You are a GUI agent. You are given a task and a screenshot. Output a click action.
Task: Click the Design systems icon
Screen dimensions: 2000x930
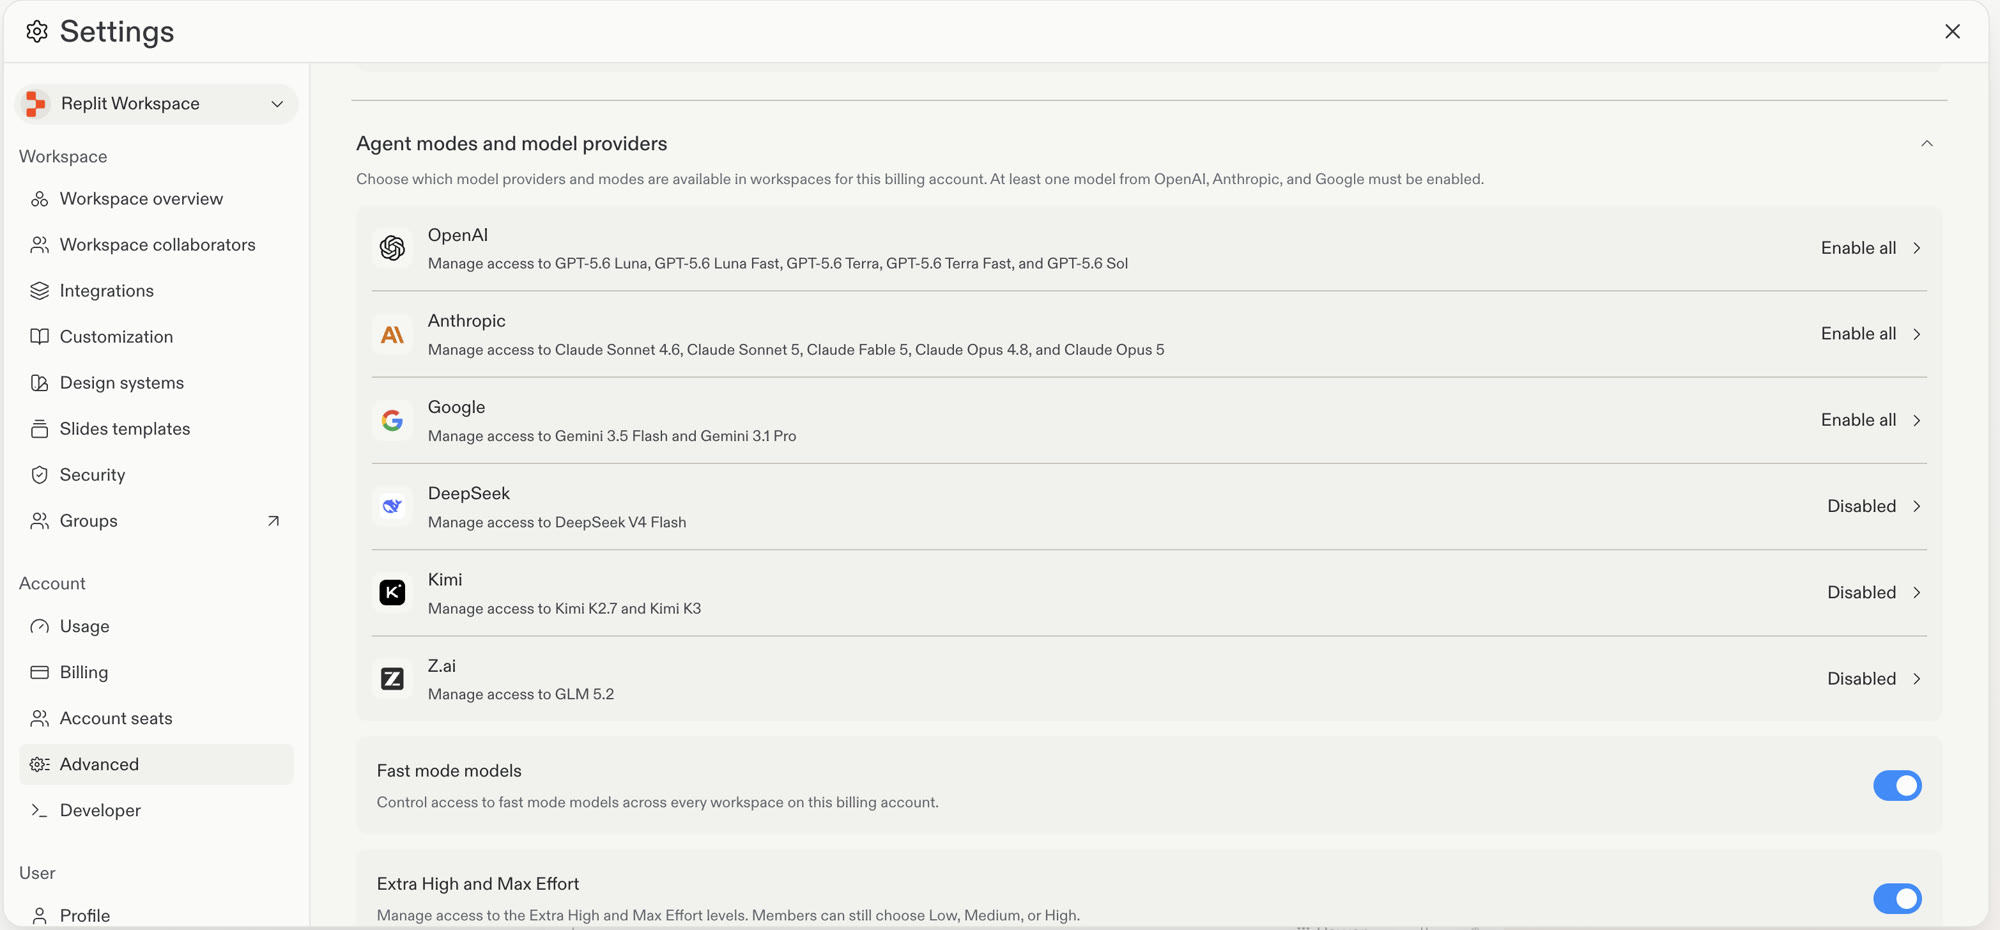[x=39, y=383]
